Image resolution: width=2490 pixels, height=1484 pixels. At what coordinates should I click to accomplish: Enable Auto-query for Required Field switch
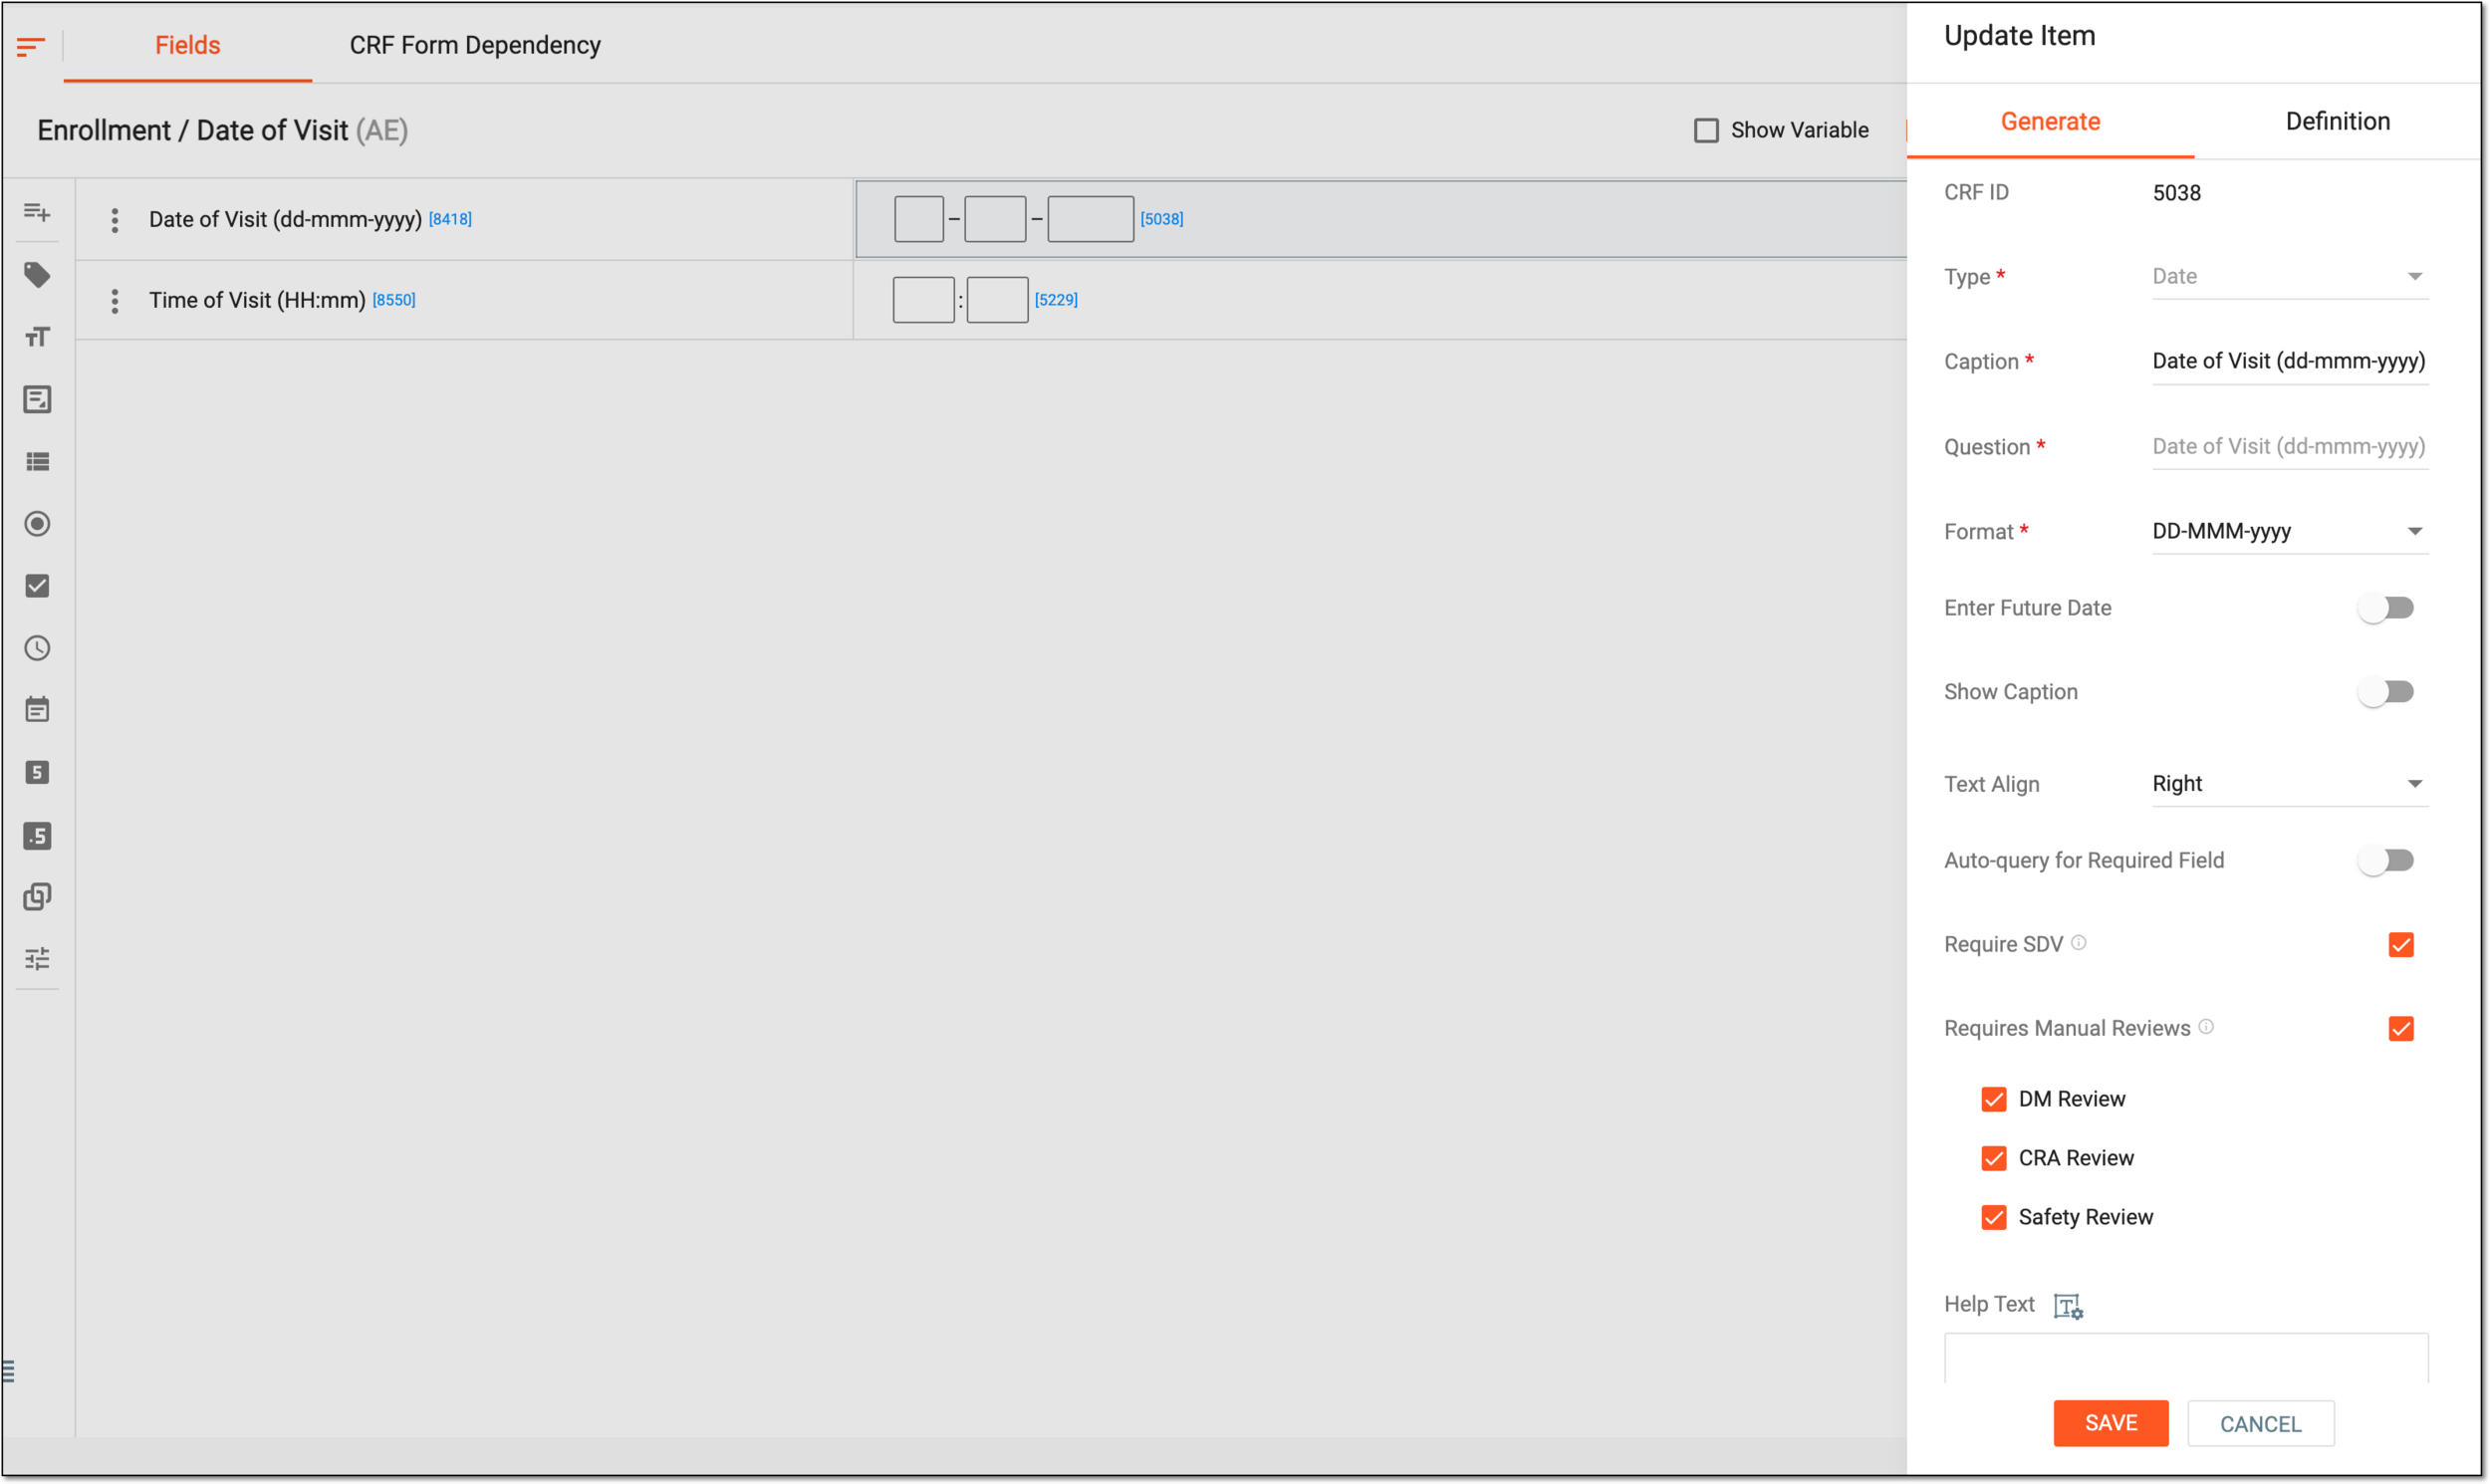[2387, 860]
